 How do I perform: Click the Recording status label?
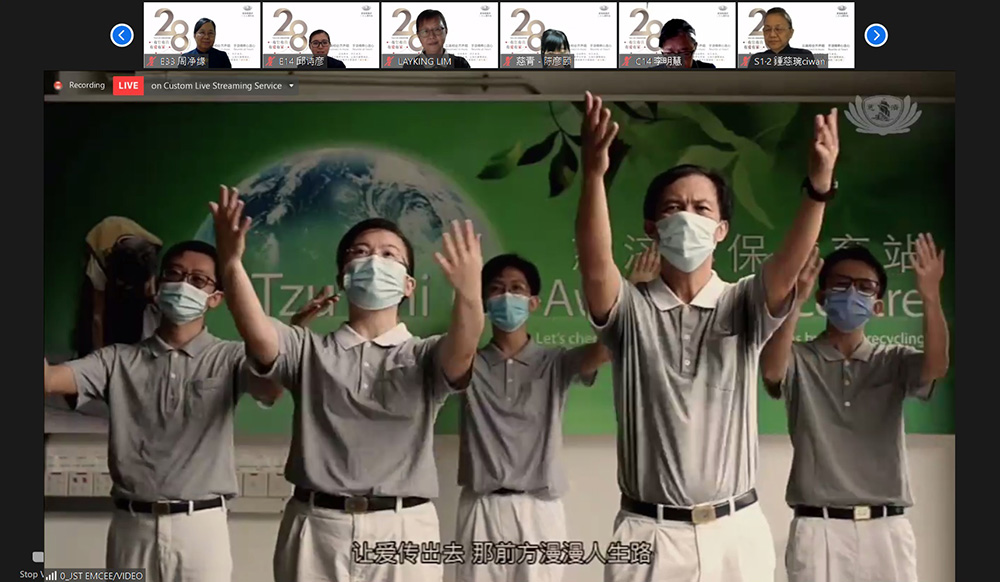(x=87, y=86)
